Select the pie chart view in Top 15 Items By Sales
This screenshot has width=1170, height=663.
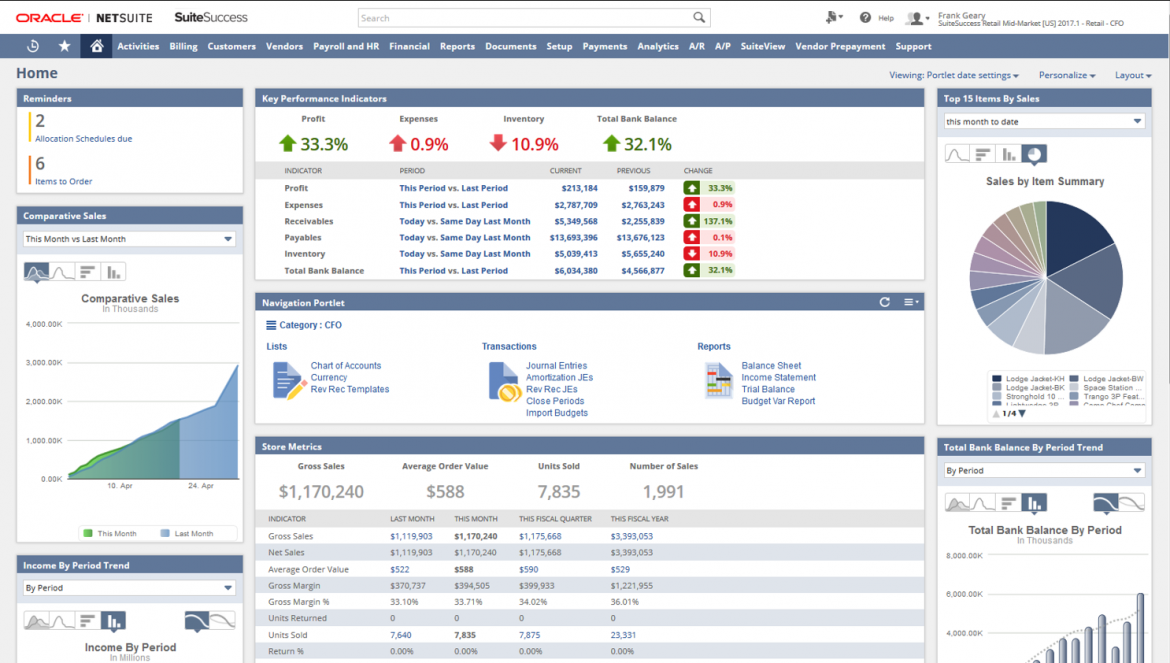[1035, 154]
